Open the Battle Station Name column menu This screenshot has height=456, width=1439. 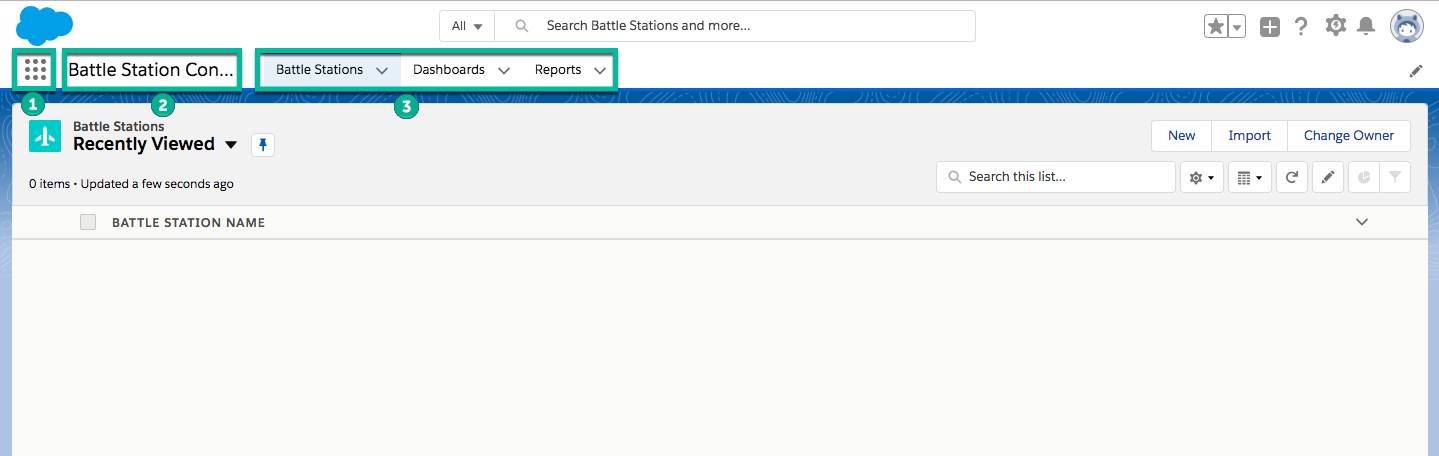(1361, 222)
